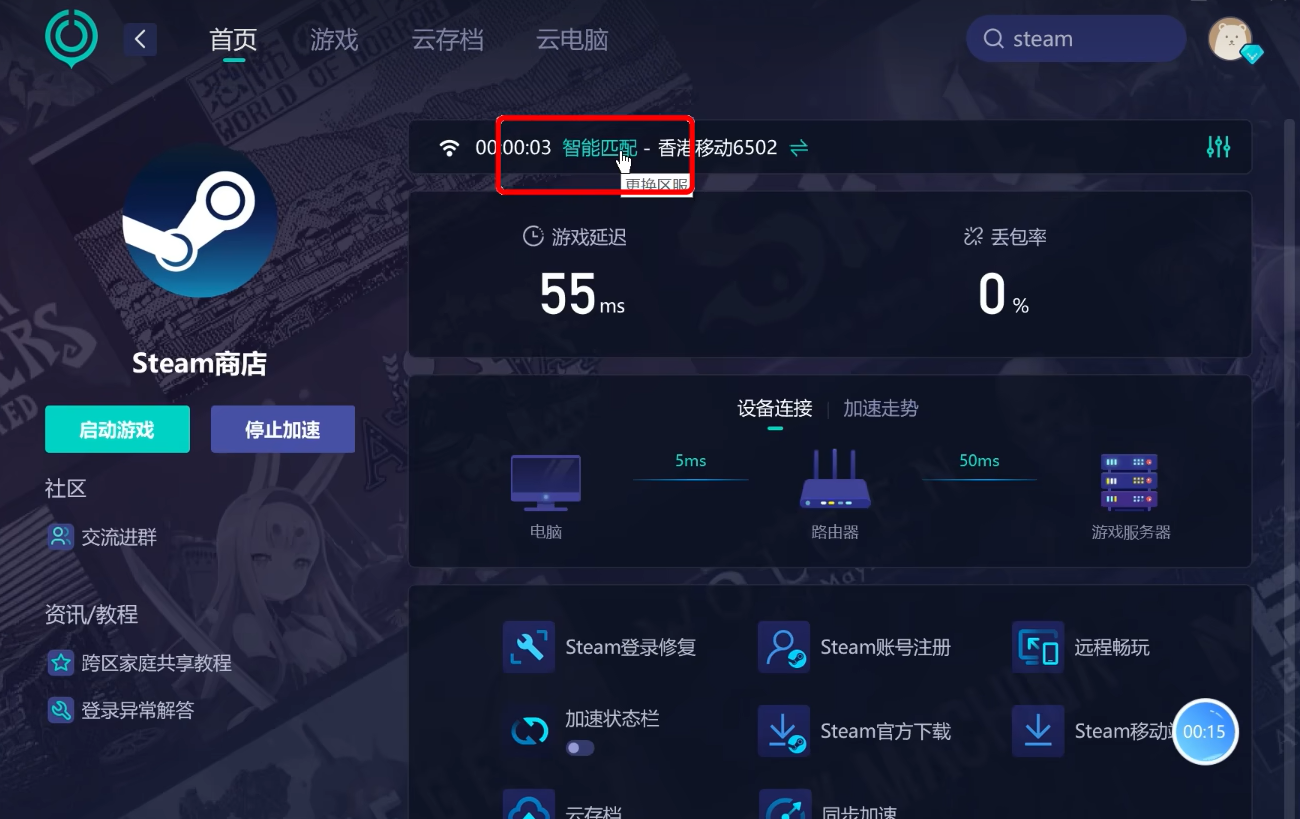Viewport: 1300px width, 819px height.
Task: Open the 跨区家庭共享教程 link
Action: 156,662
